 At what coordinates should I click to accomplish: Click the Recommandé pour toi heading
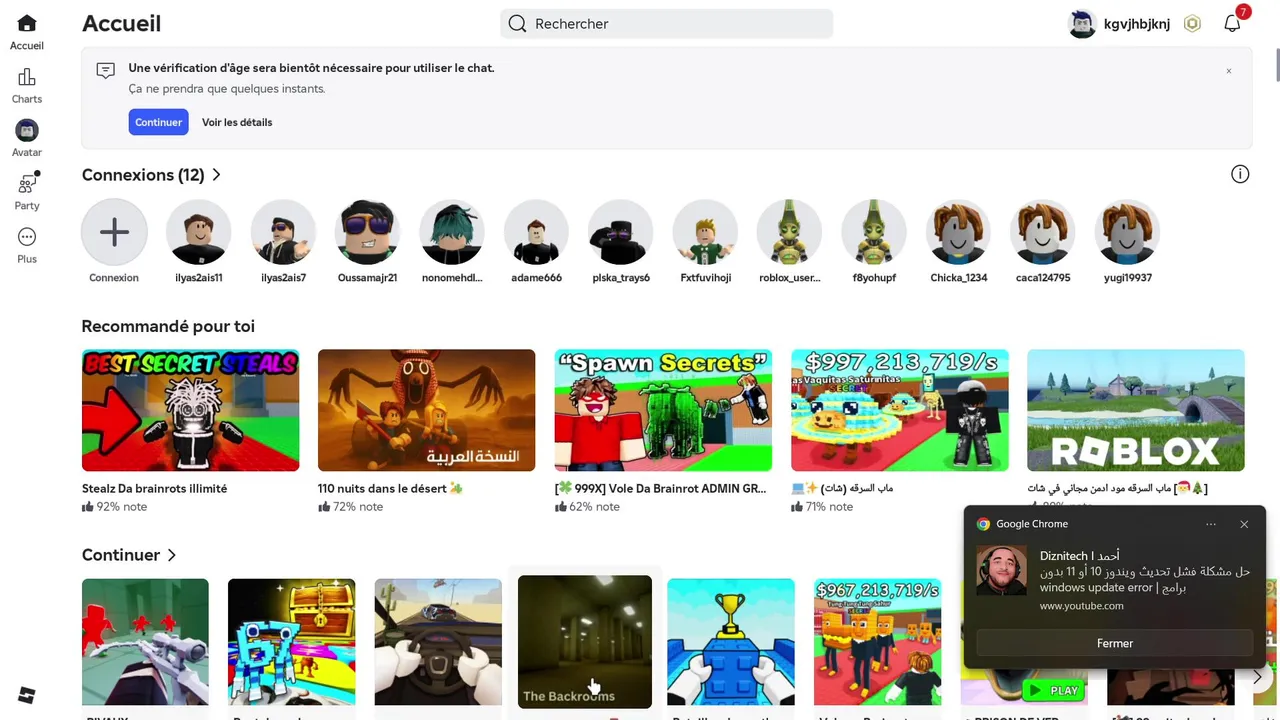point(168,326)
